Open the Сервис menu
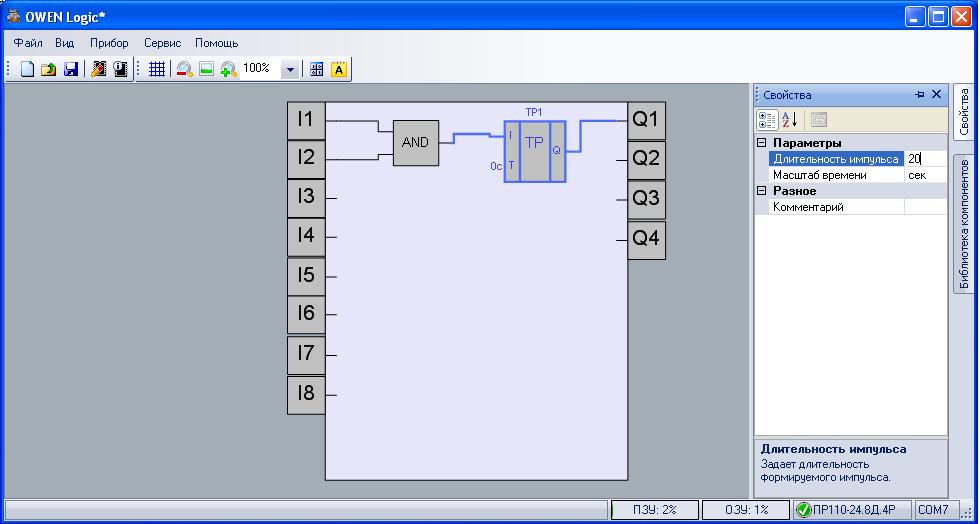 [162, 43]
